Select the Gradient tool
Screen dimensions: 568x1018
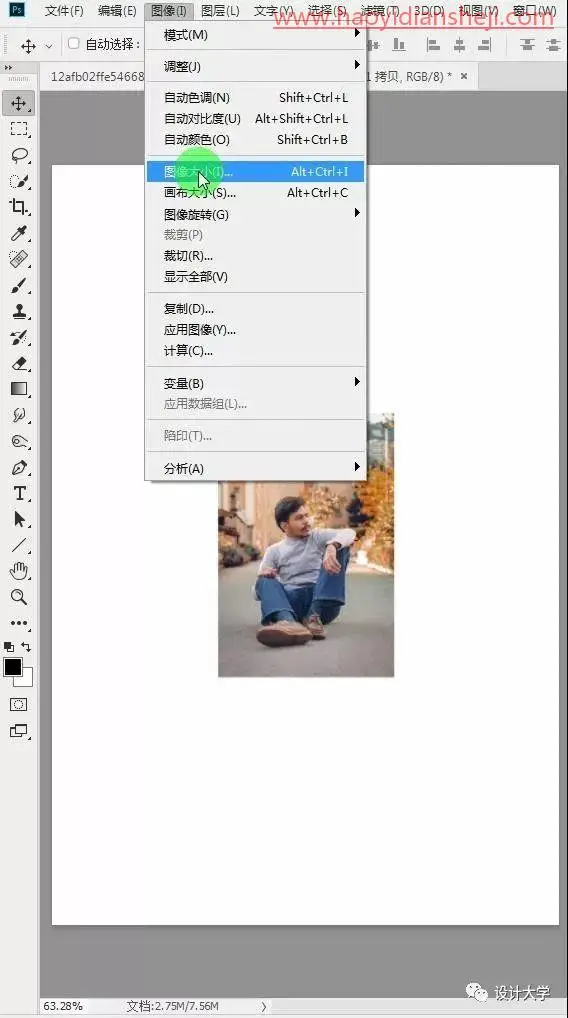click(18, 389)
